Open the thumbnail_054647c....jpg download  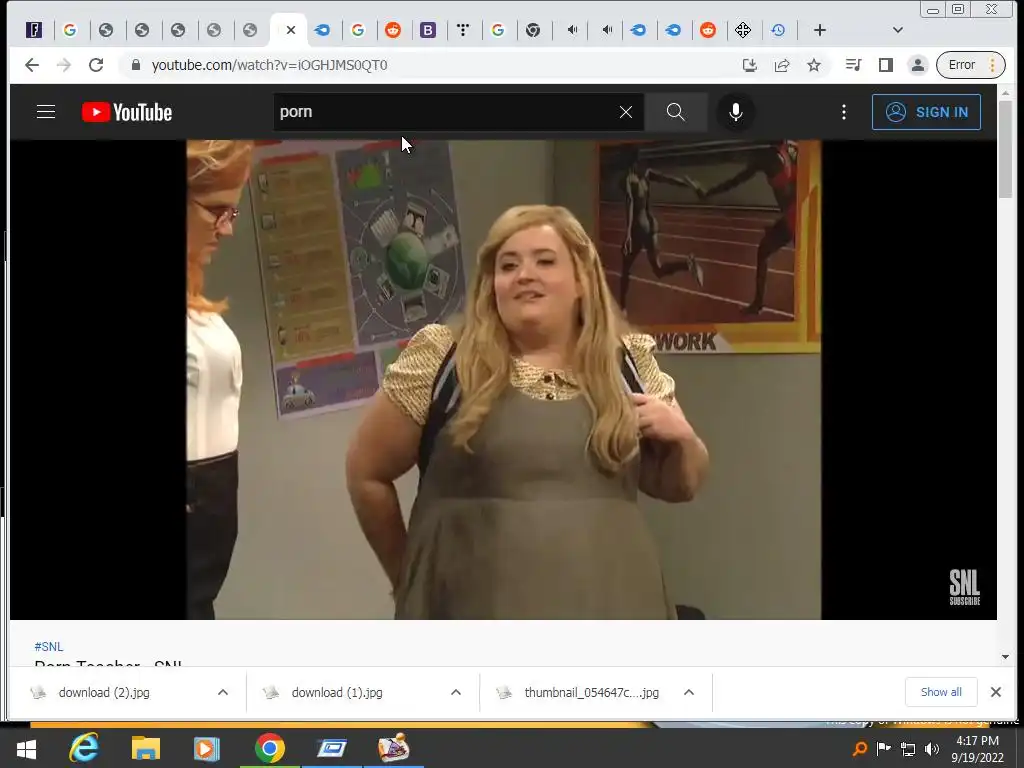(x=592, y=692)
